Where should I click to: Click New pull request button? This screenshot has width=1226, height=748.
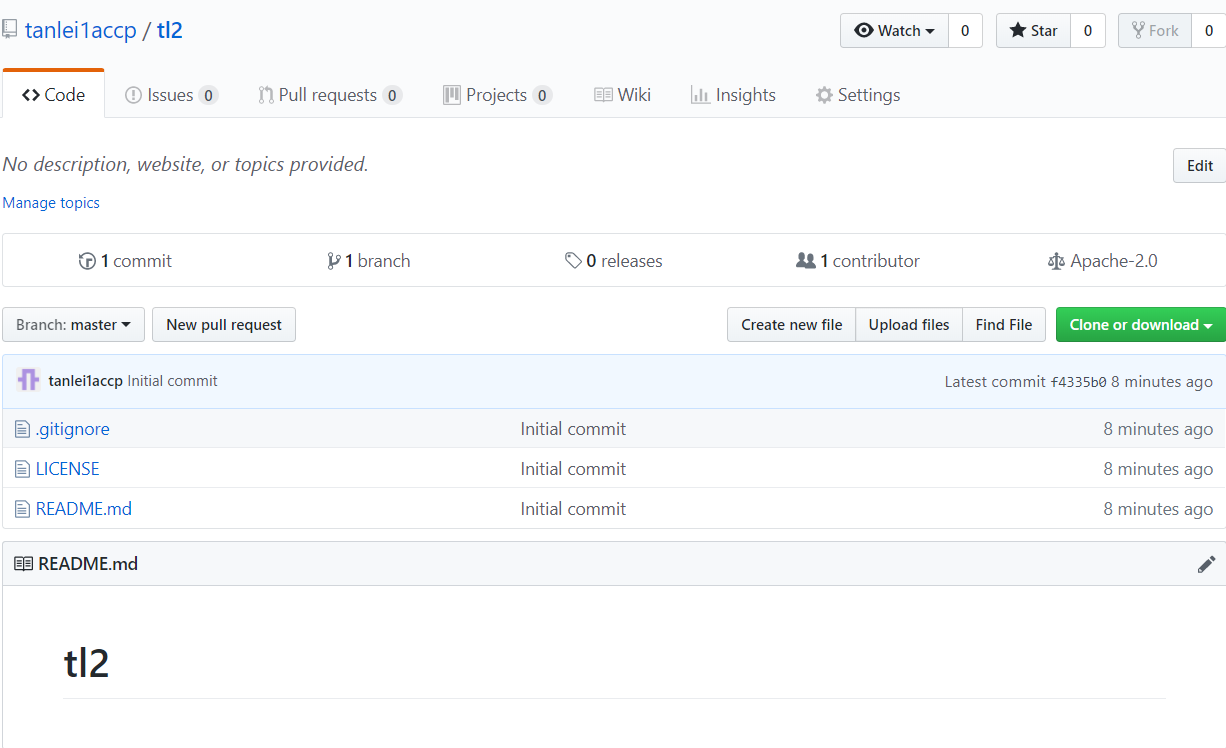(224, 325)
